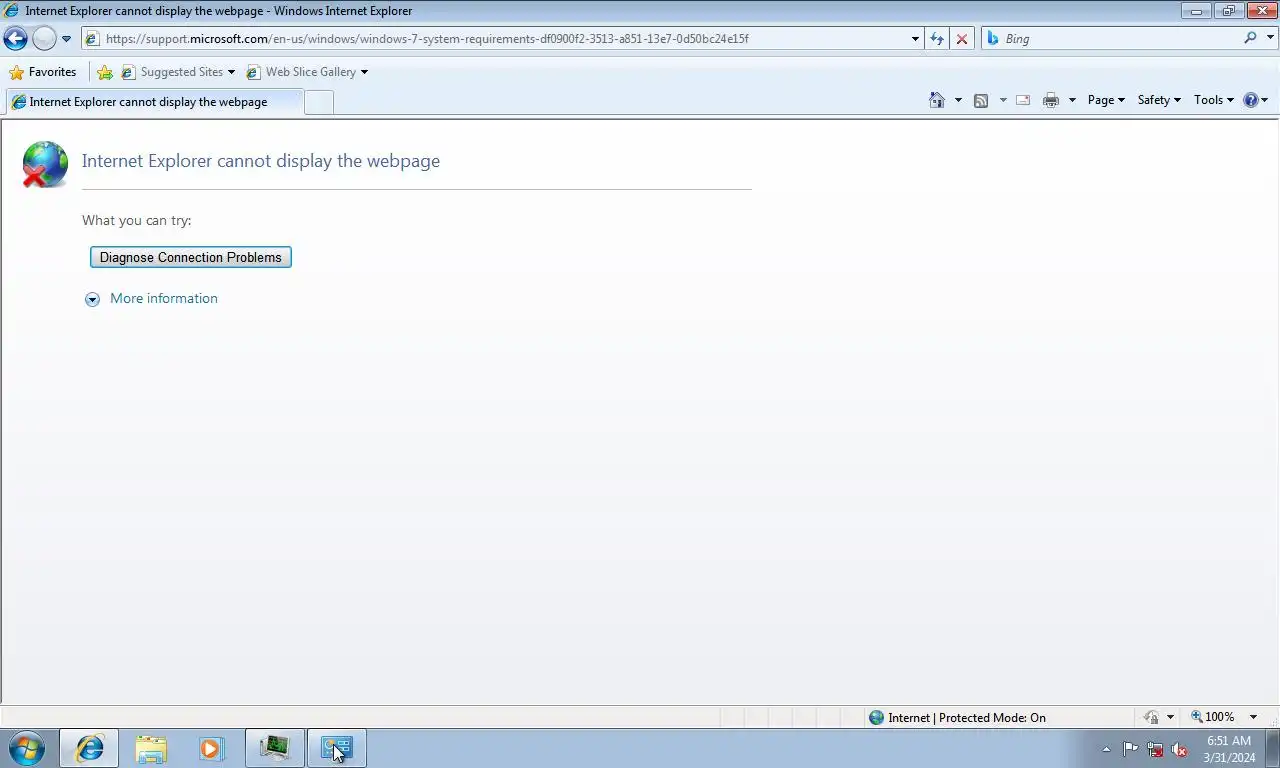Viewport: 1280px width, 768px height.
Task: Open the Page menu
Action: click(1106, 100)
